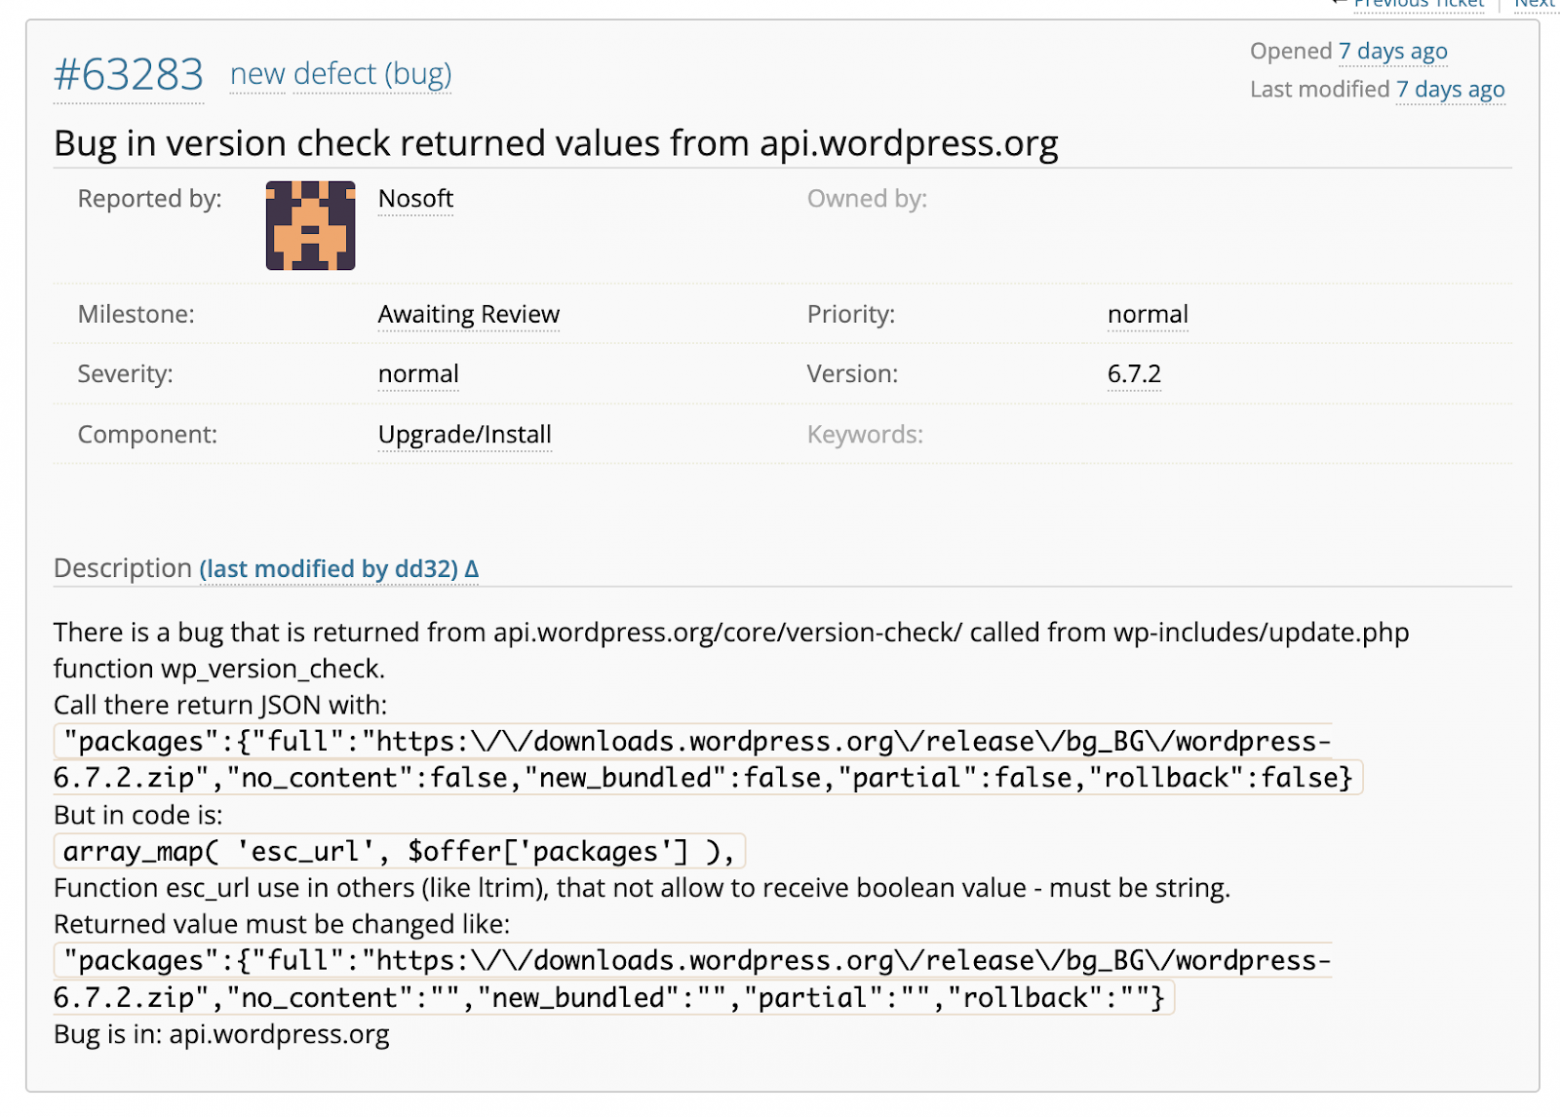Click the Next Ticket navigation link

1534,4
